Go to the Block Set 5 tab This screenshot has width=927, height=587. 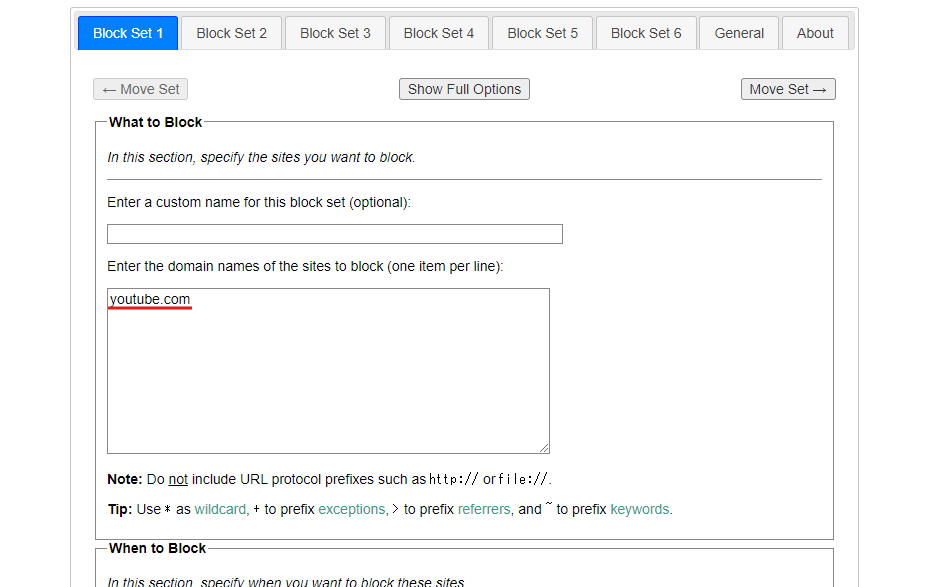pos(542,33)
